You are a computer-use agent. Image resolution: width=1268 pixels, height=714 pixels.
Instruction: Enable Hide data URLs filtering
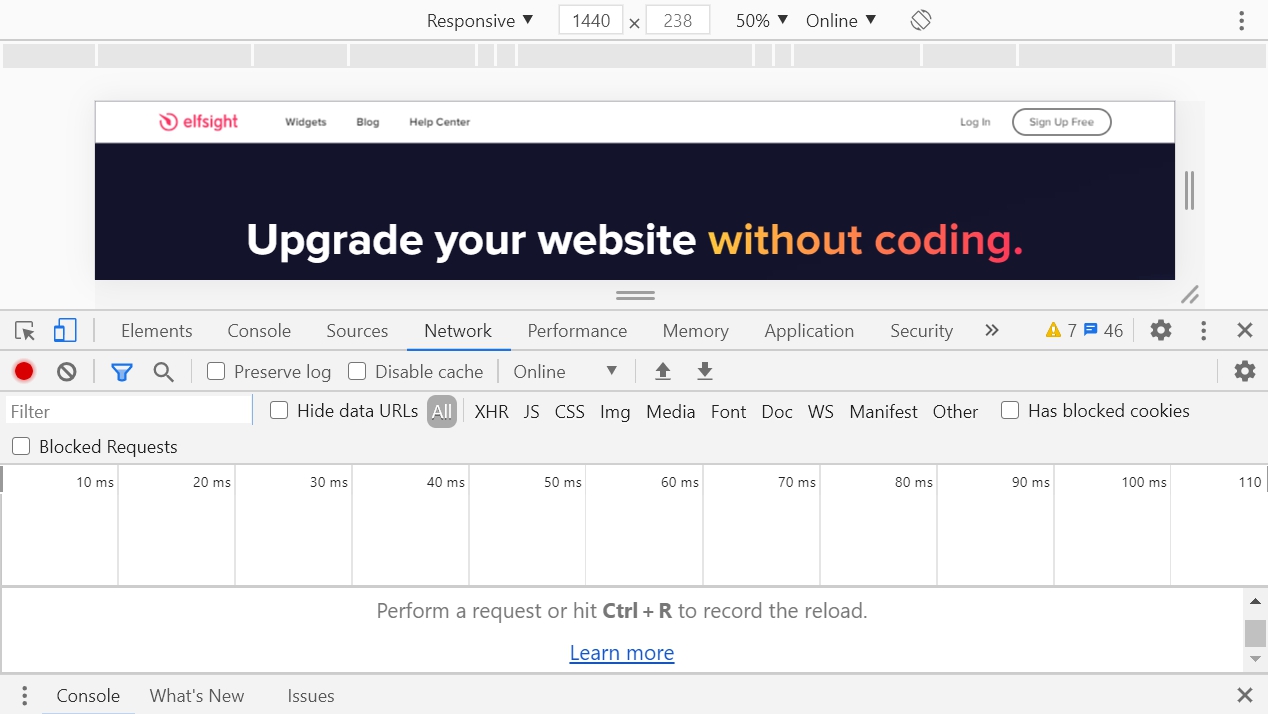pos(278,411)
